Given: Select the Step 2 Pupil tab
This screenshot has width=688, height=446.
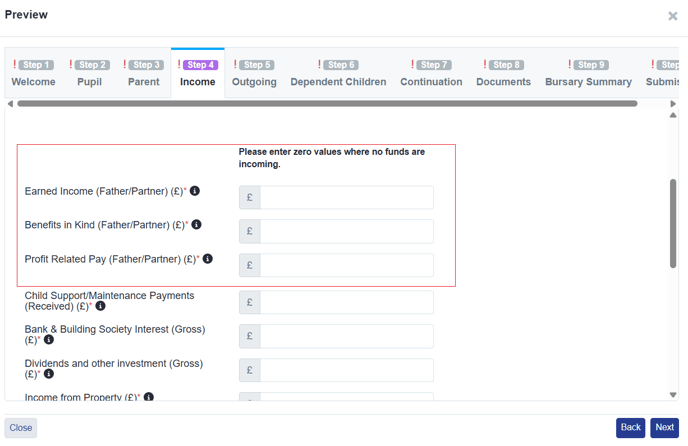Looking at the screenshot, I should coord(89,74).
